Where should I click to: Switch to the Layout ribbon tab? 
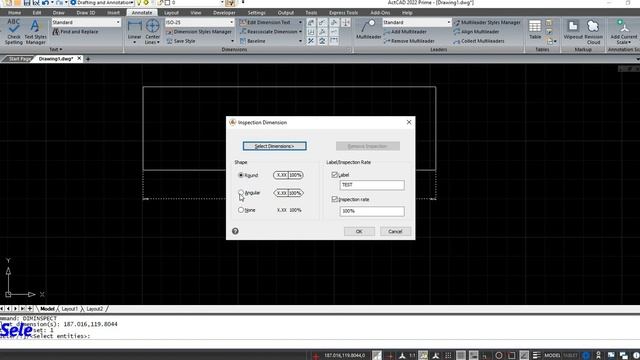(171, 13)
